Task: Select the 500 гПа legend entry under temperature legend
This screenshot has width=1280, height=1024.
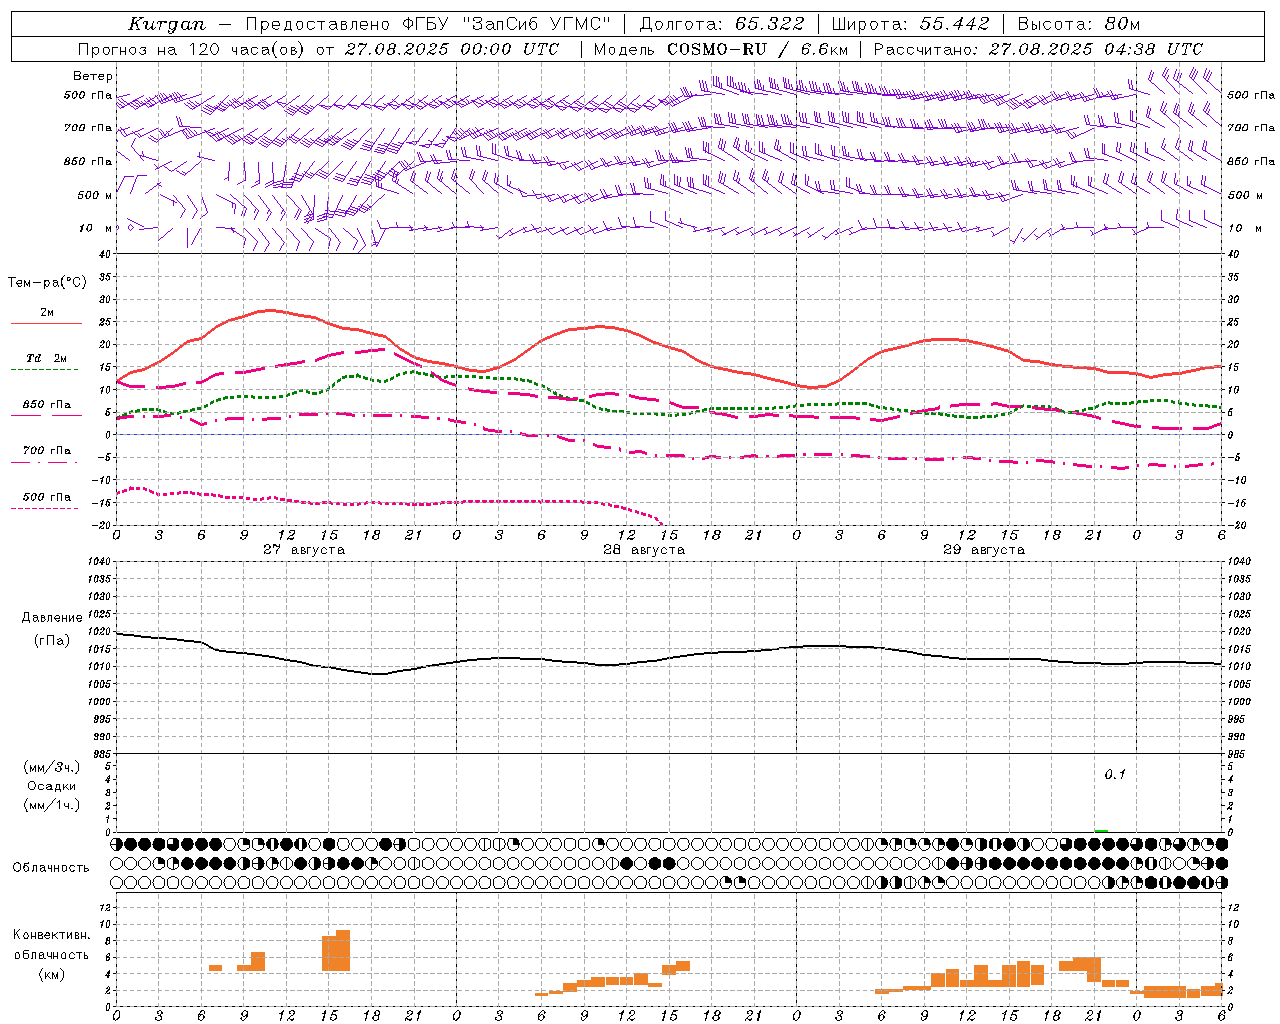Action: 46,497
